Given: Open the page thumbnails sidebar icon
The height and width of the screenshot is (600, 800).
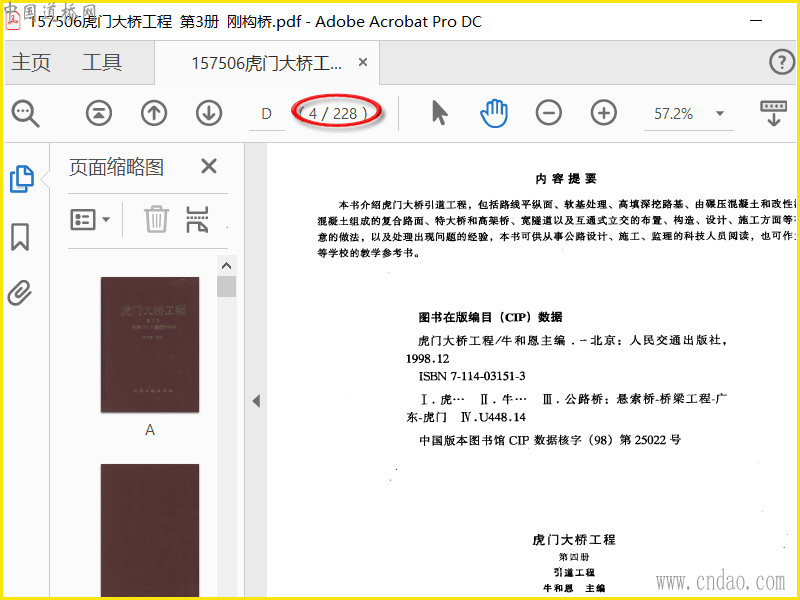Looking at the screenshot, I should click(x=22, y=179).
